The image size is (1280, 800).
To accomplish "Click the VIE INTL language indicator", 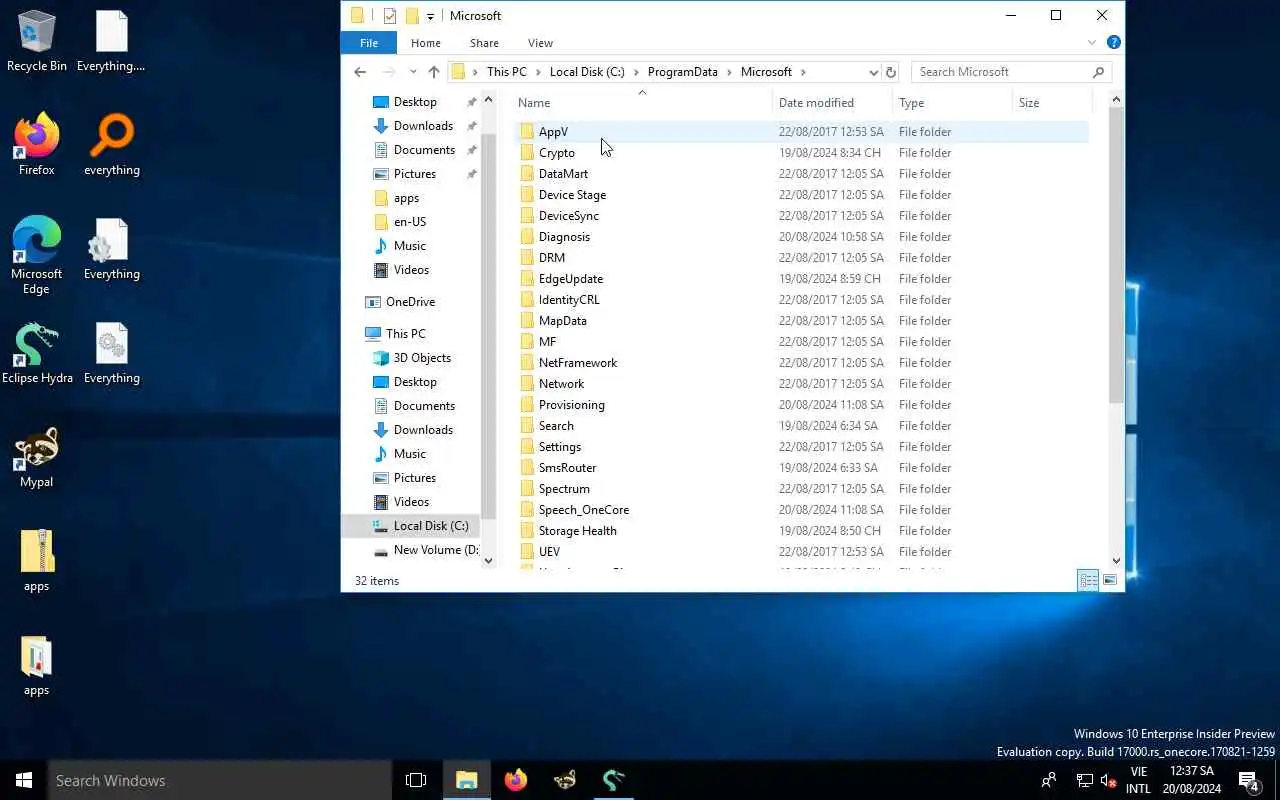I will pyautogui.click(x=1138, y=780).
